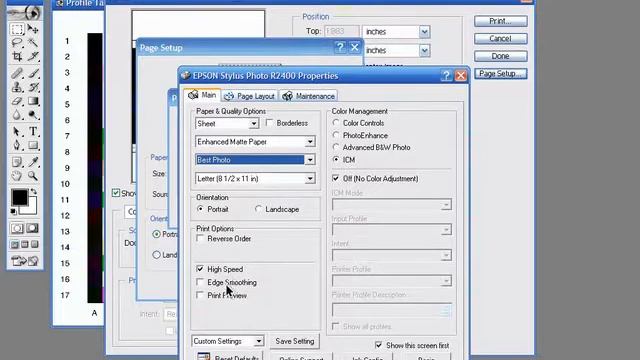The height and width of the screenshot is (360, 640).
Task: Select the PhotoEnhance radio button
Action: [x=336, y=135]
